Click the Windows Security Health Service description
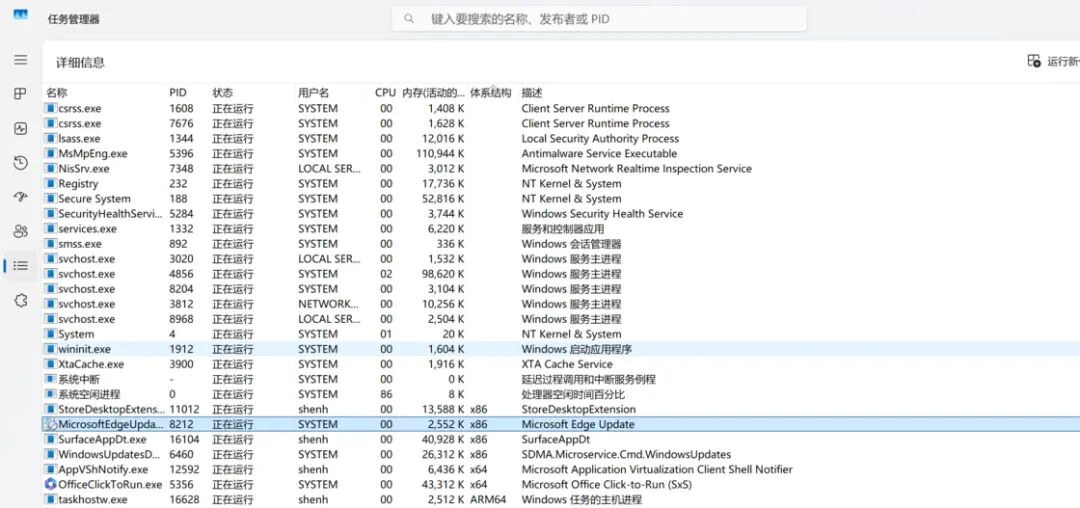The height and width of the screenshot is (508, 1080). pos(602,213)
